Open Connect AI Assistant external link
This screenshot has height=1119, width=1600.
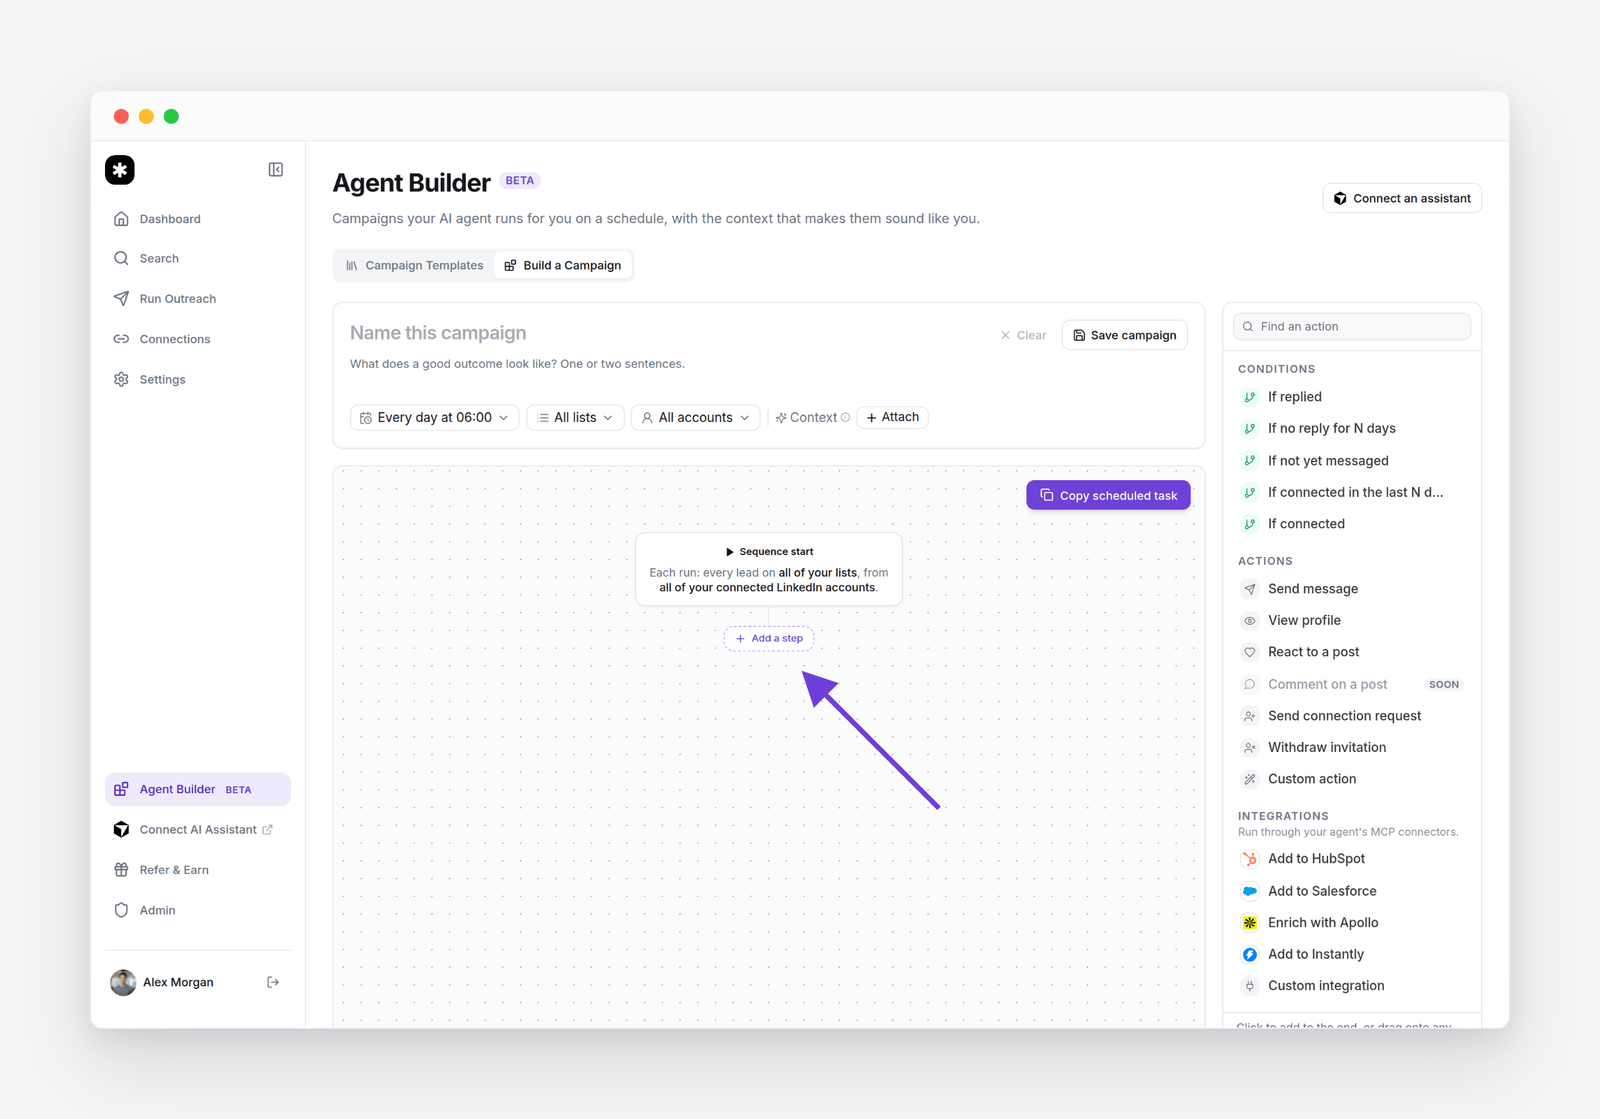coord(198,829)
